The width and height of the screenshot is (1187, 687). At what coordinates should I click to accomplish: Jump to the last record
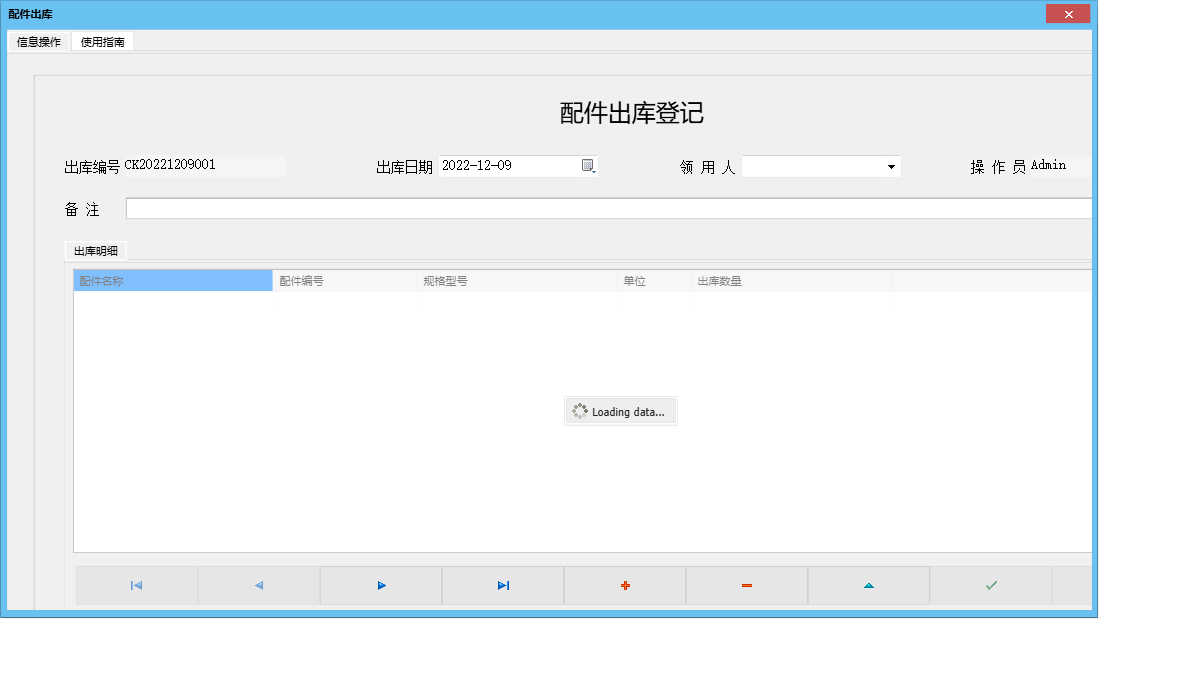point(503,585)
